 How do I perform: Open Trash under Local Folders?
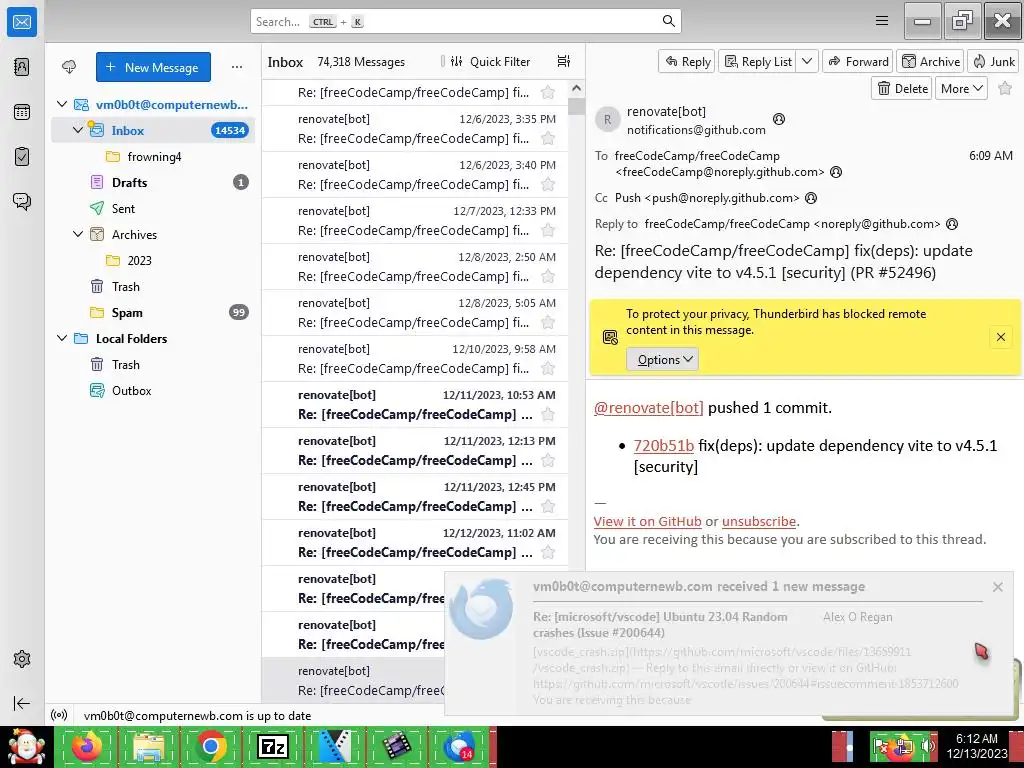153,364
